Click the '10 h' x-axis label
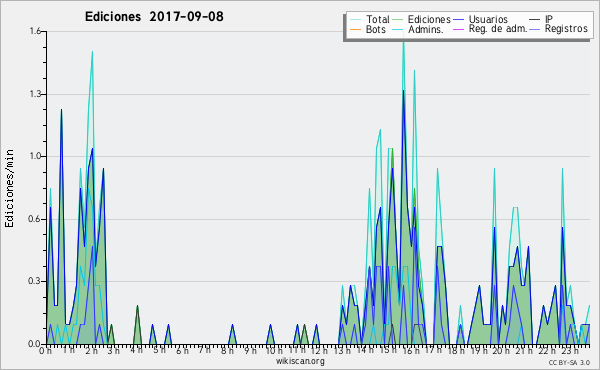 pos(273,350)
